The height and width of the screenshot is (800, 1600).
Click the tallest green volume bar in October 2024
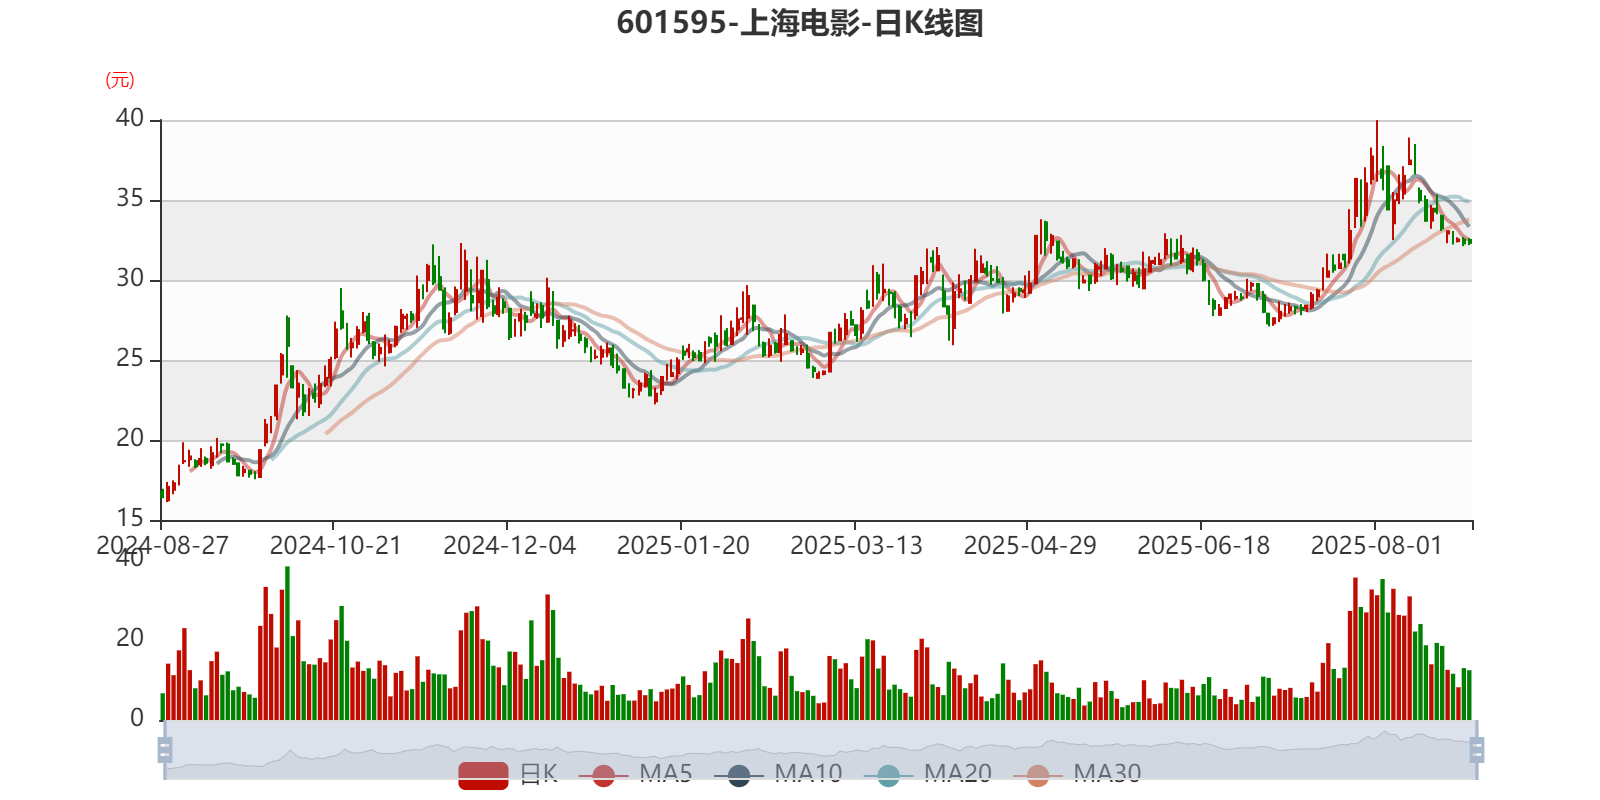pyautogui.click(x=287, y=643)
